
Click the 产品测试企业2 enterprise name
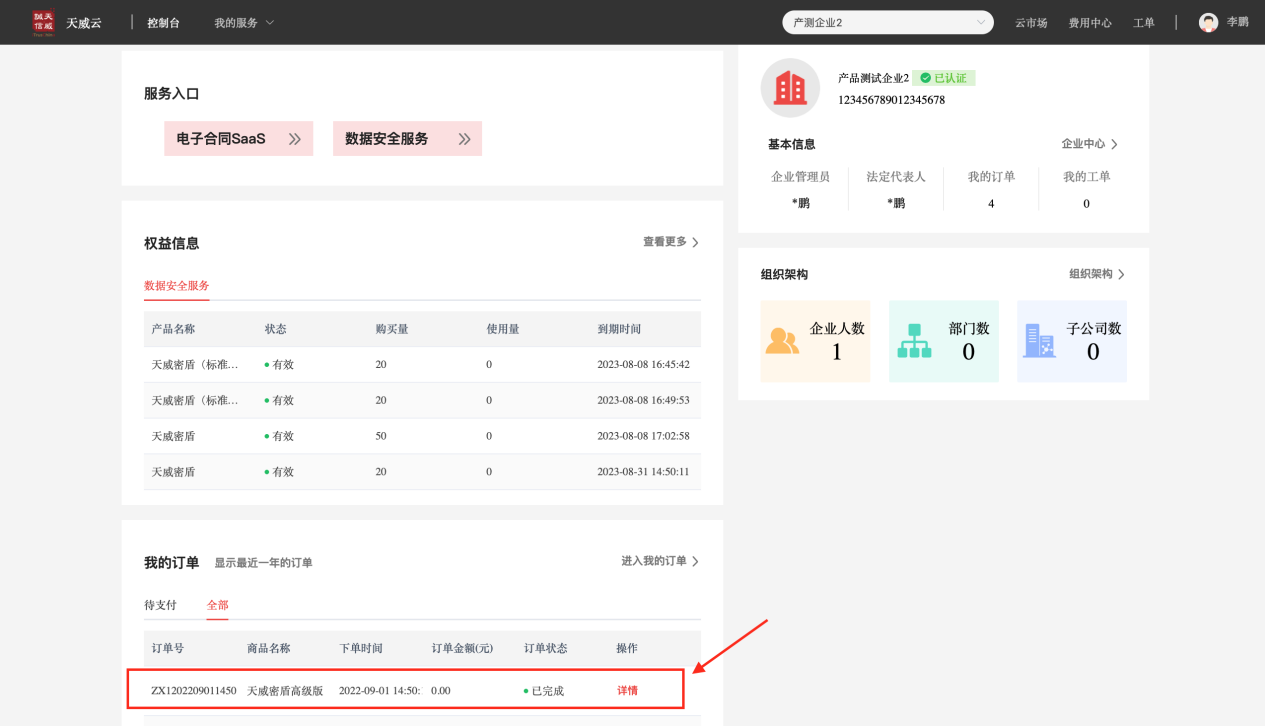[x=874, y=78]
